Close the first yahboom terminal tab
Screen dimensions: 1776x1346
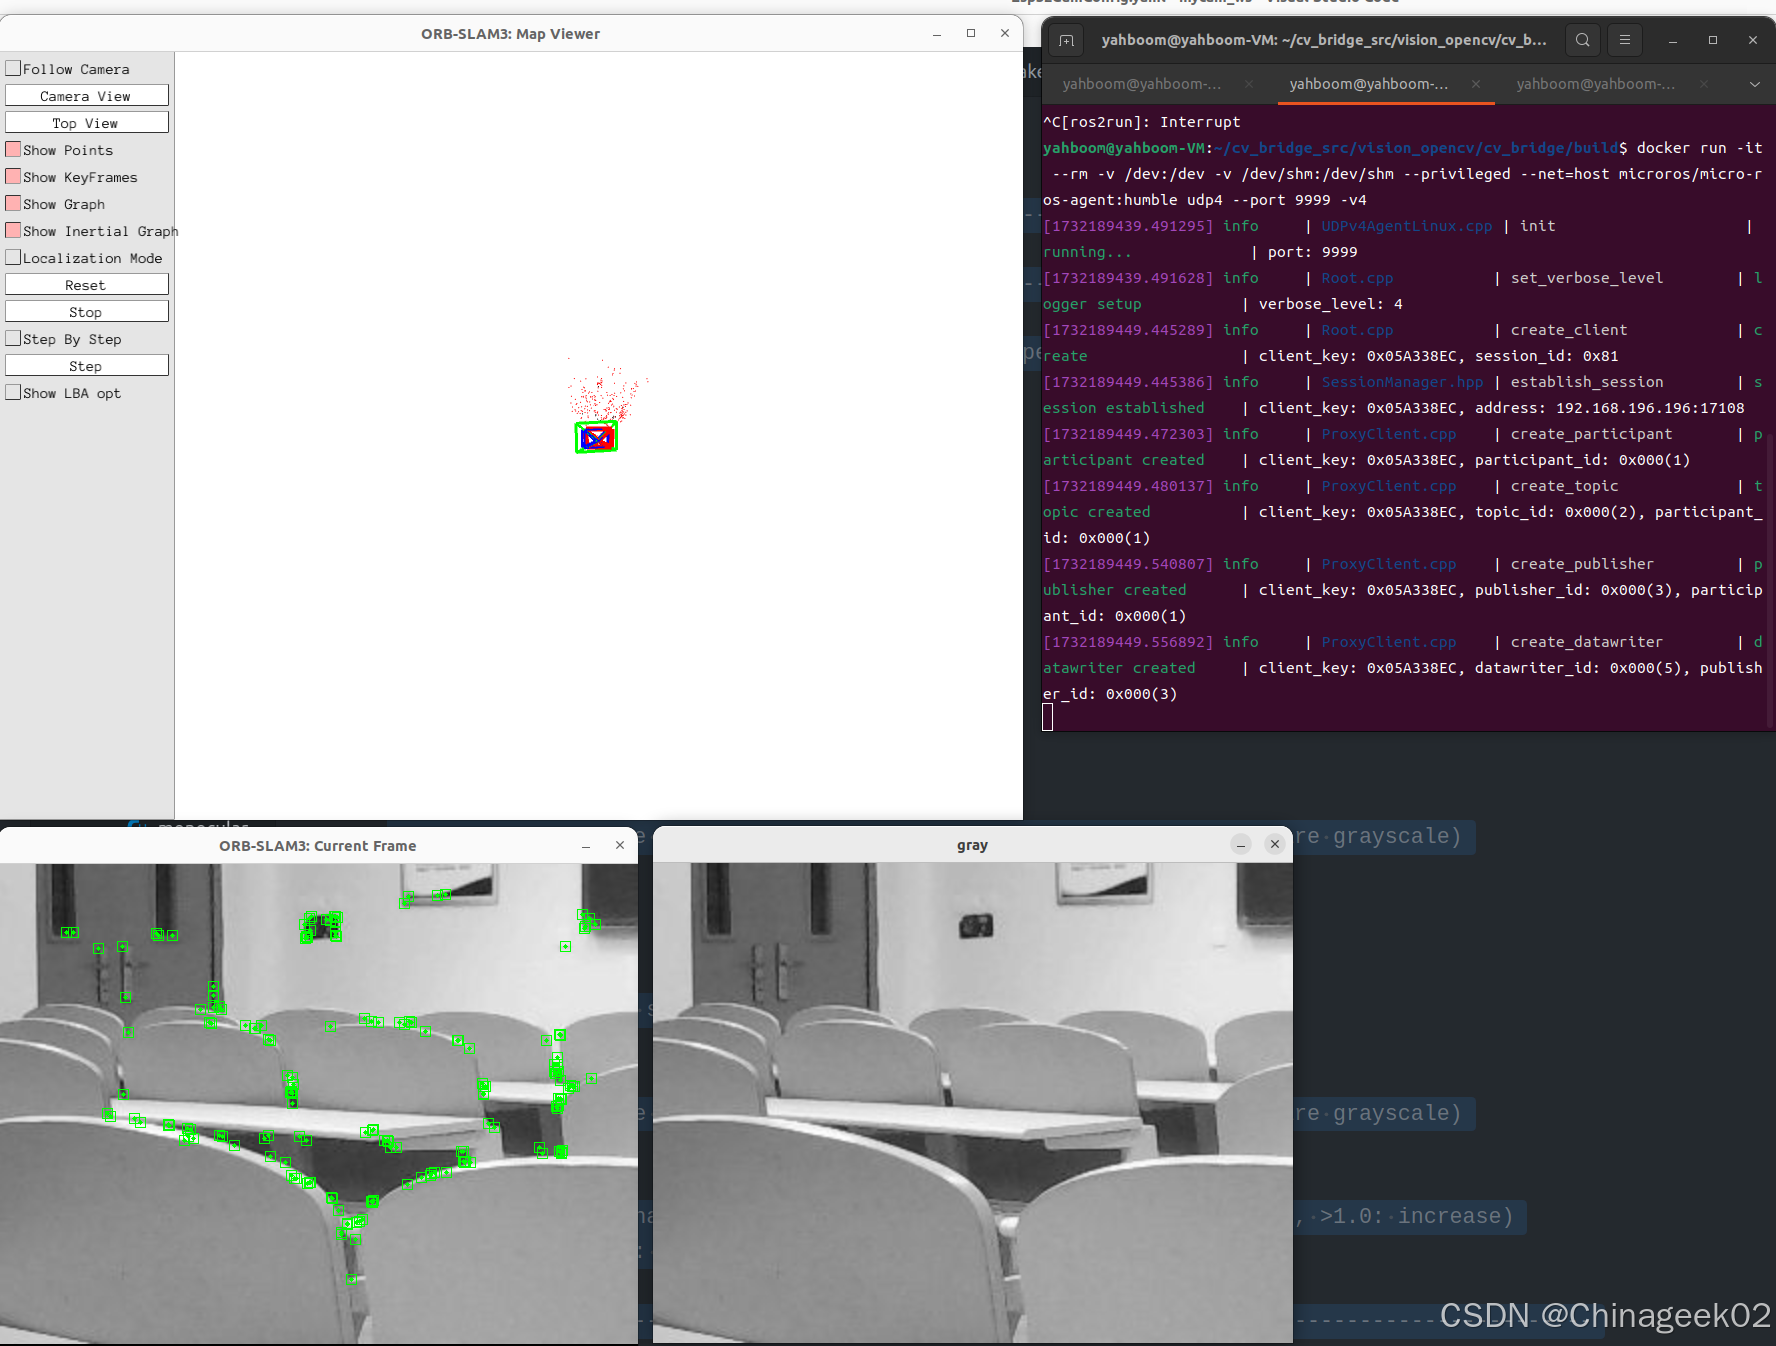[1248, 84]
